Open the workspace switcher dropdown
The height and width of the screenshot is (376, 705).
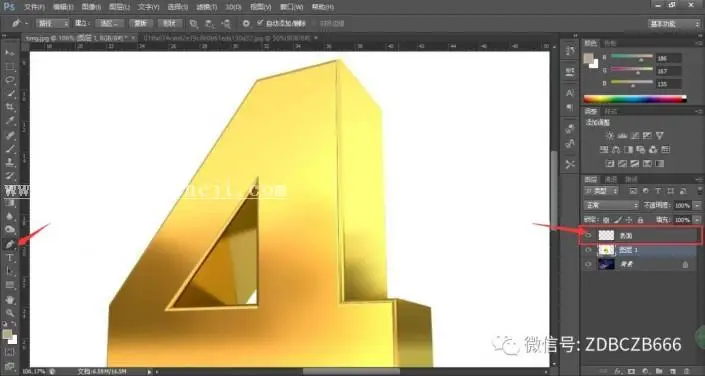coord(674,24)
